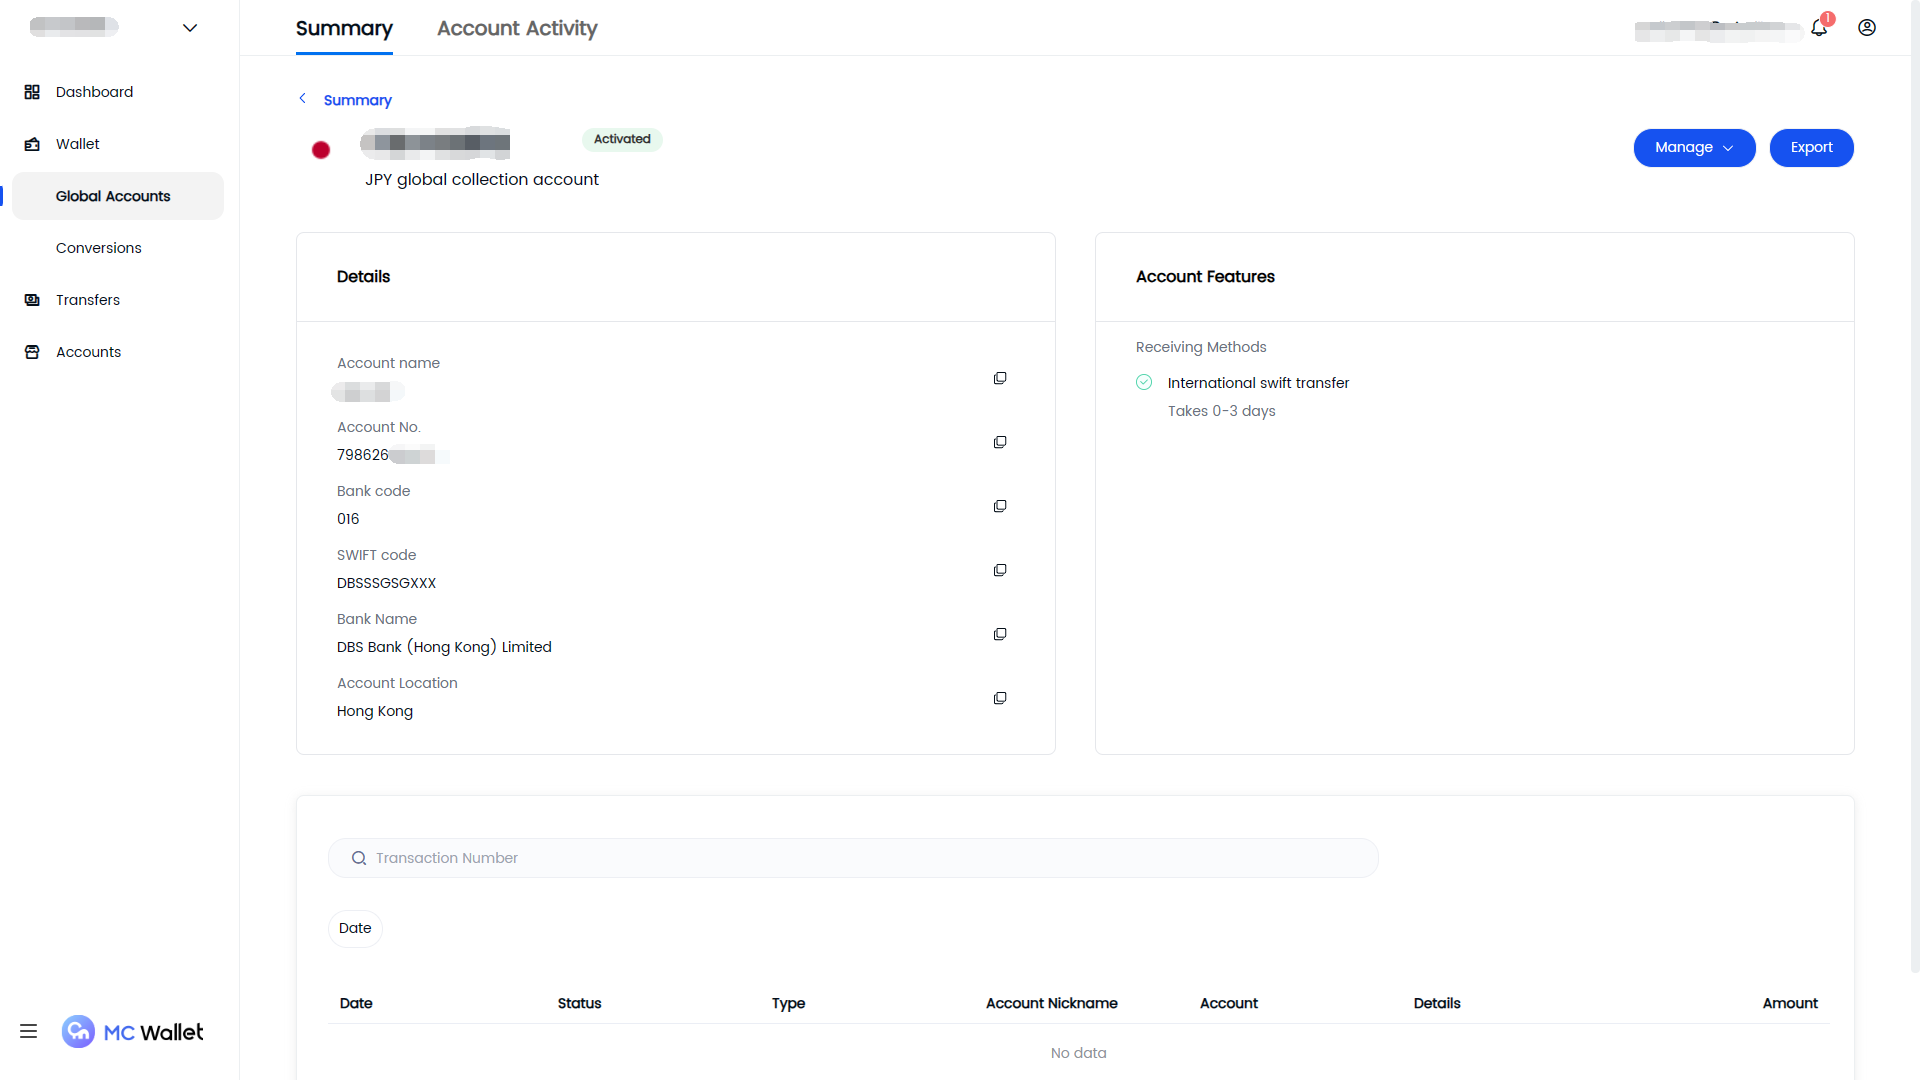This screenshot has width=1920, height=1080.
Task: Expand the organization selector chevron
Action: coord(190,28)
